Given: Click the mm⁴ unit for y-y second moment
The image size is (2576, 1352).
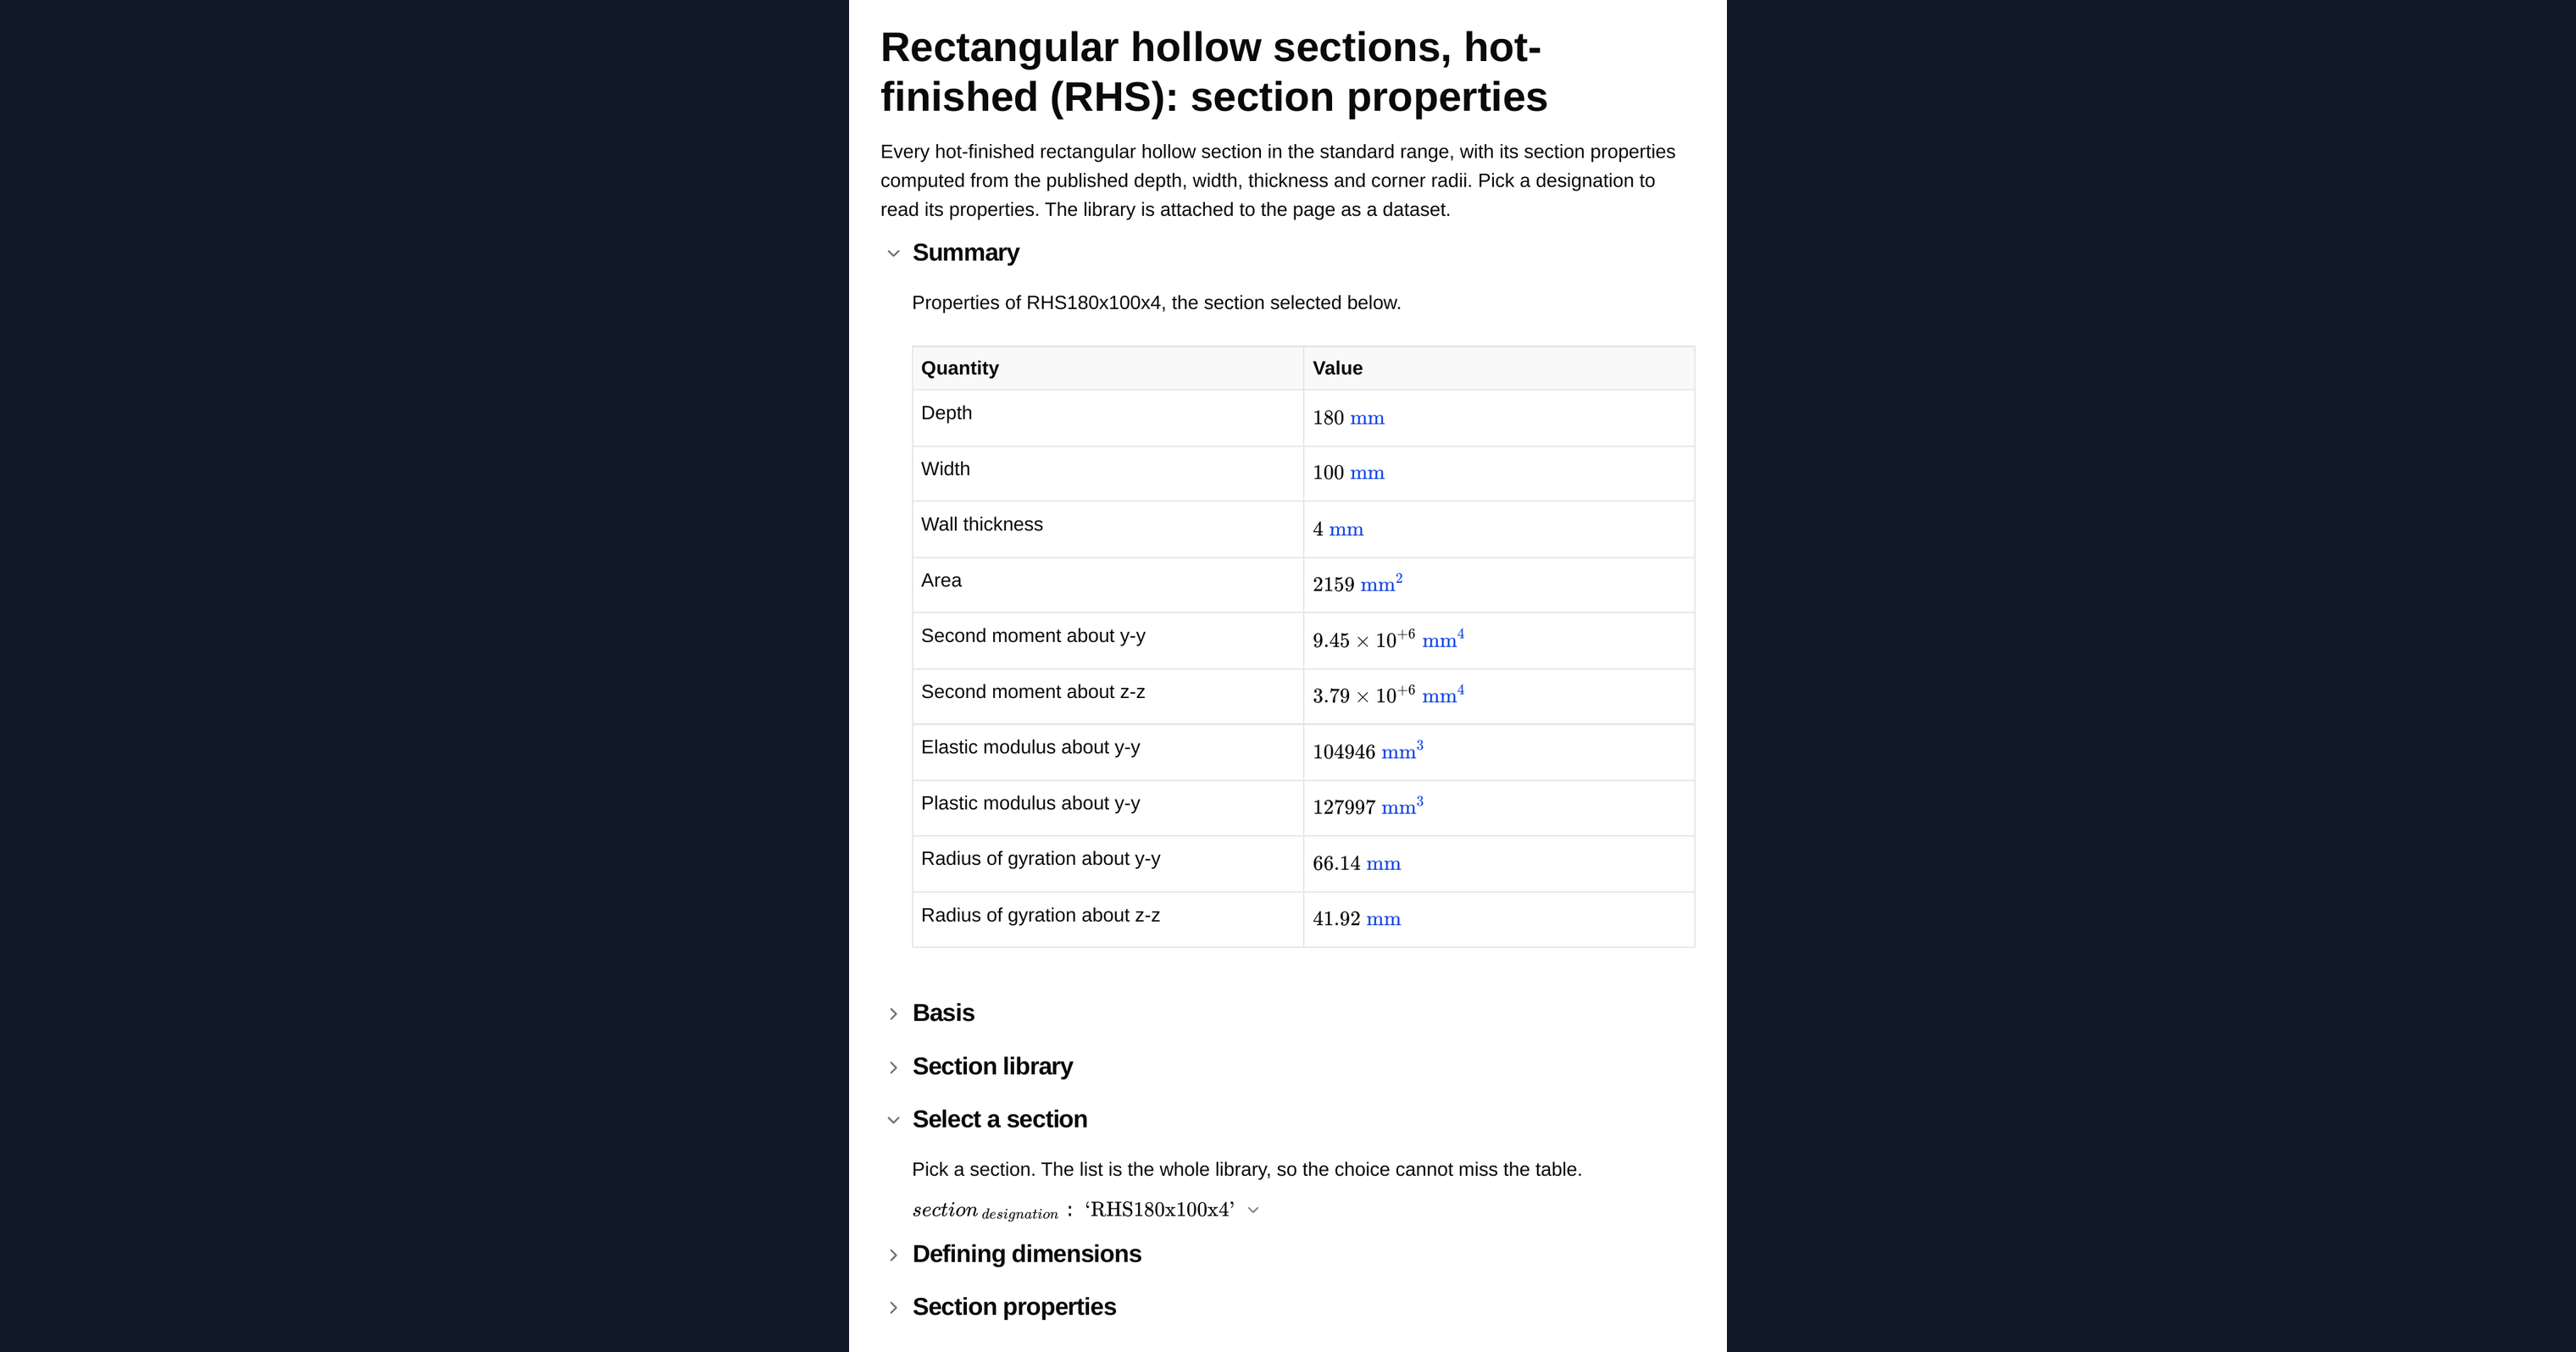Looking at the screenshot, I should click(1443, 639).
